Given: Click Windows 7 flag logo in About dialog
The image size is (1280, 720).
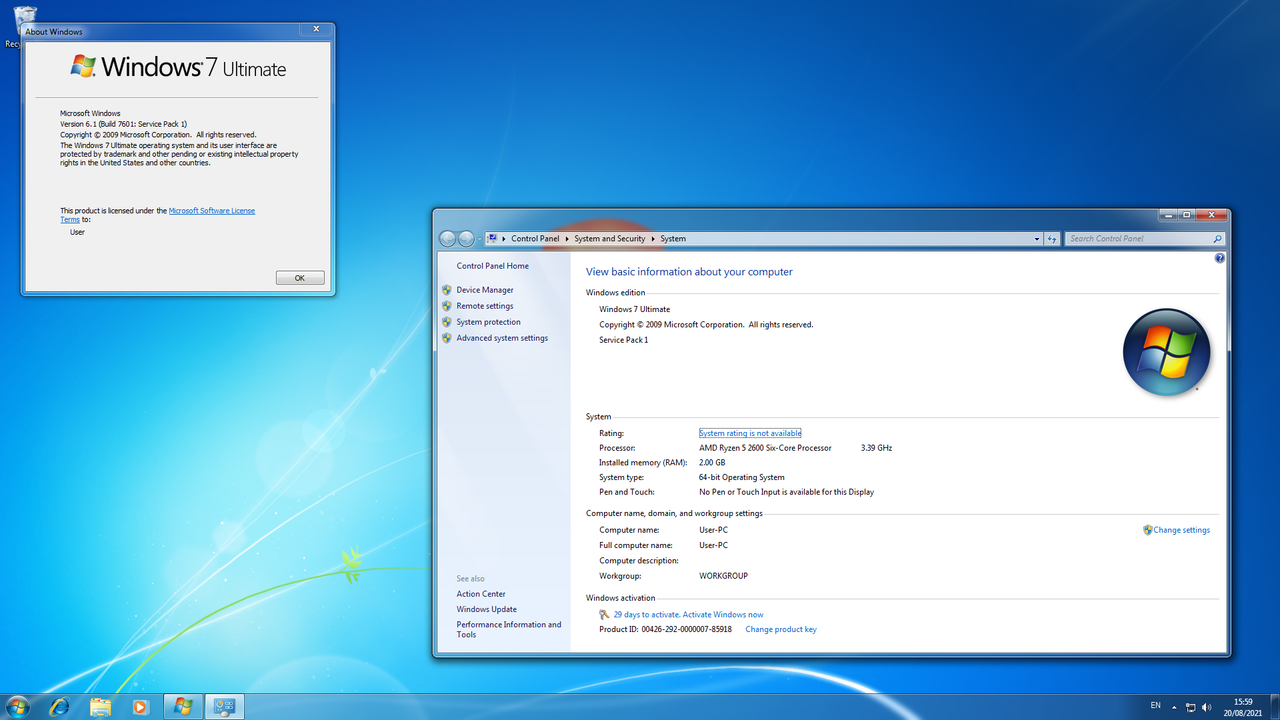Looking at the screenshot, I should pyautogui.click(x=83, y=67).
